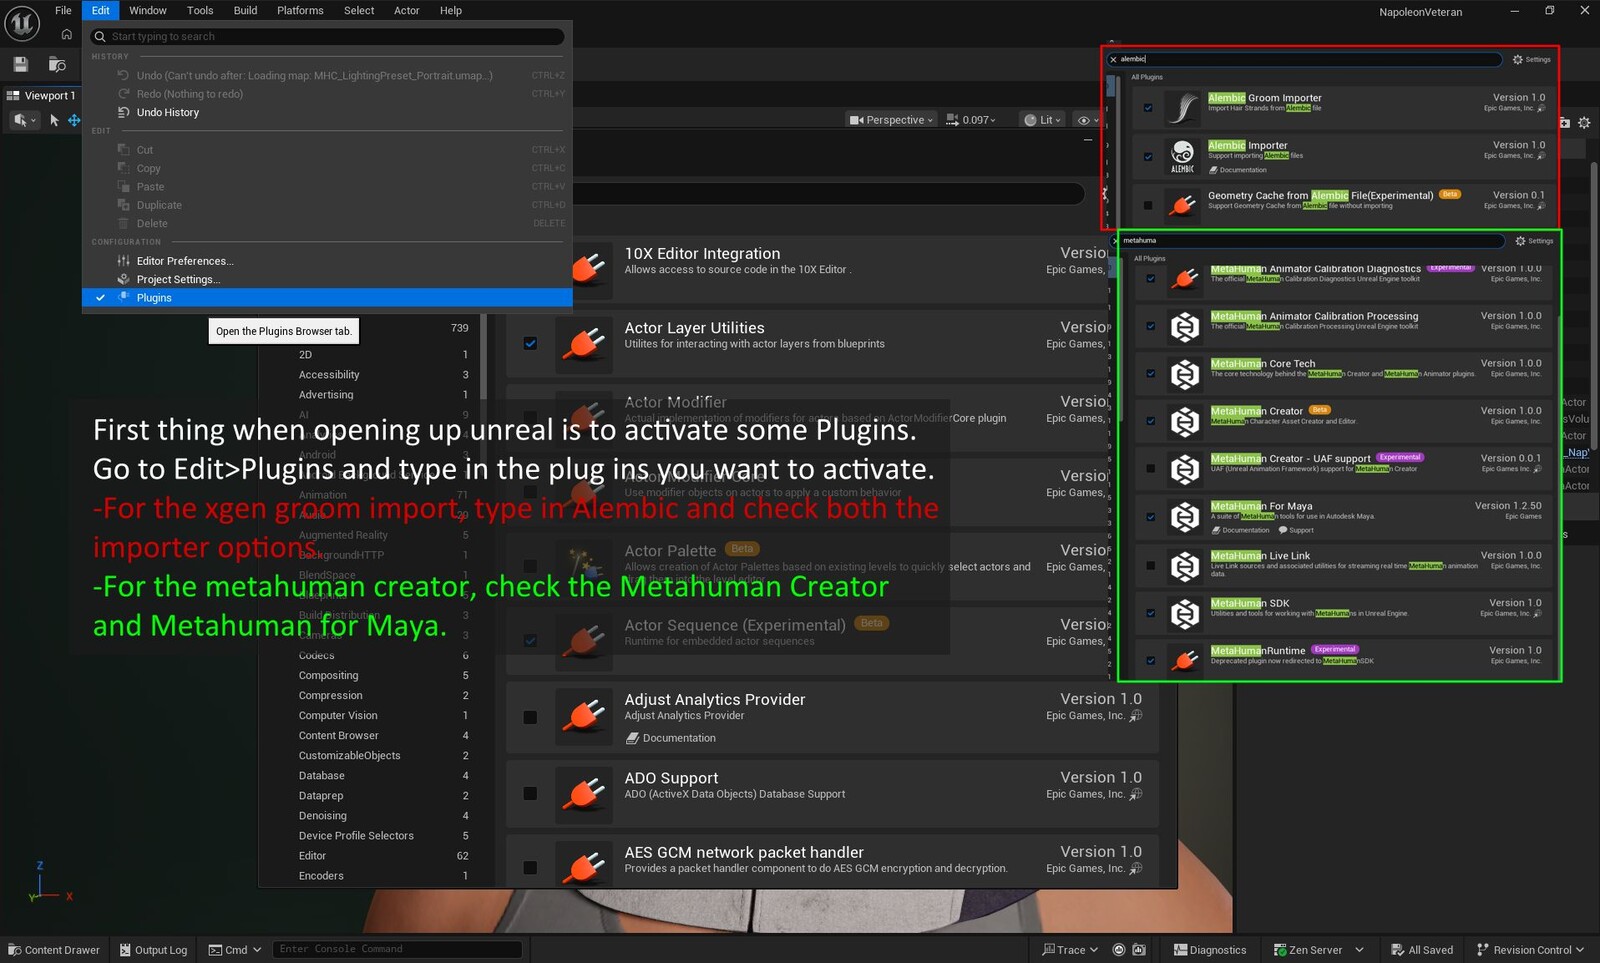Enable the AES GCM network packet handler checkbox

pos(530,867)
